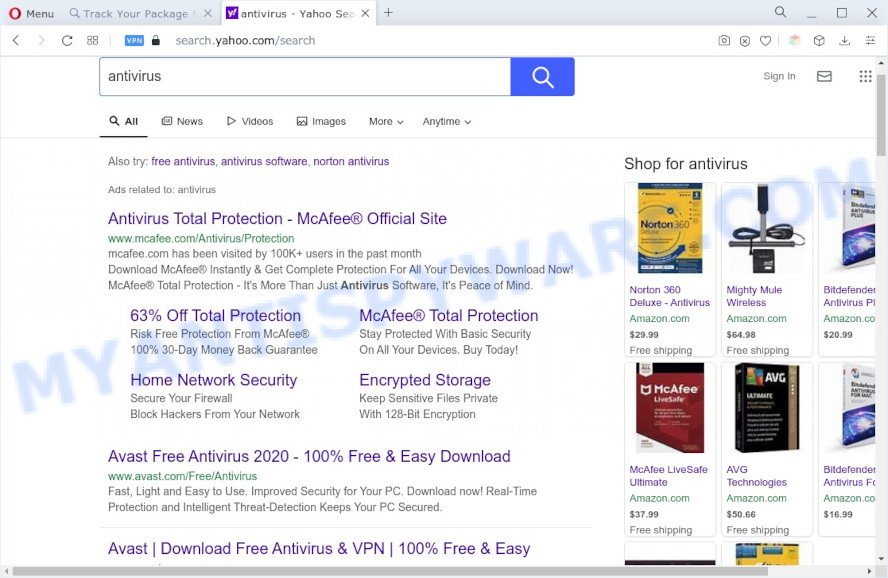The image size is (888, 578).
Task: Click Mighty Mule Wireless product image
Action: [766, 228]
